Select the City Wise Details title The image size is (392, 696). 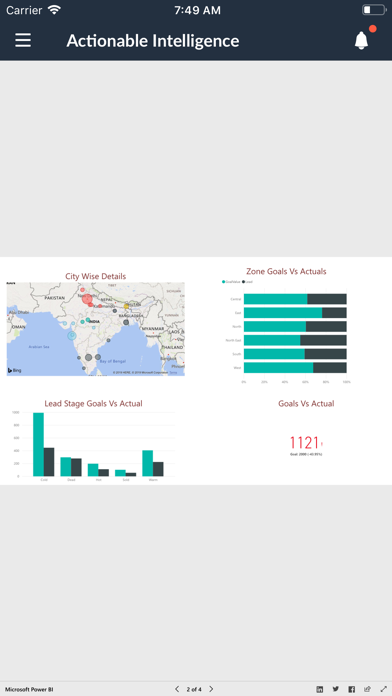[95, 276]
